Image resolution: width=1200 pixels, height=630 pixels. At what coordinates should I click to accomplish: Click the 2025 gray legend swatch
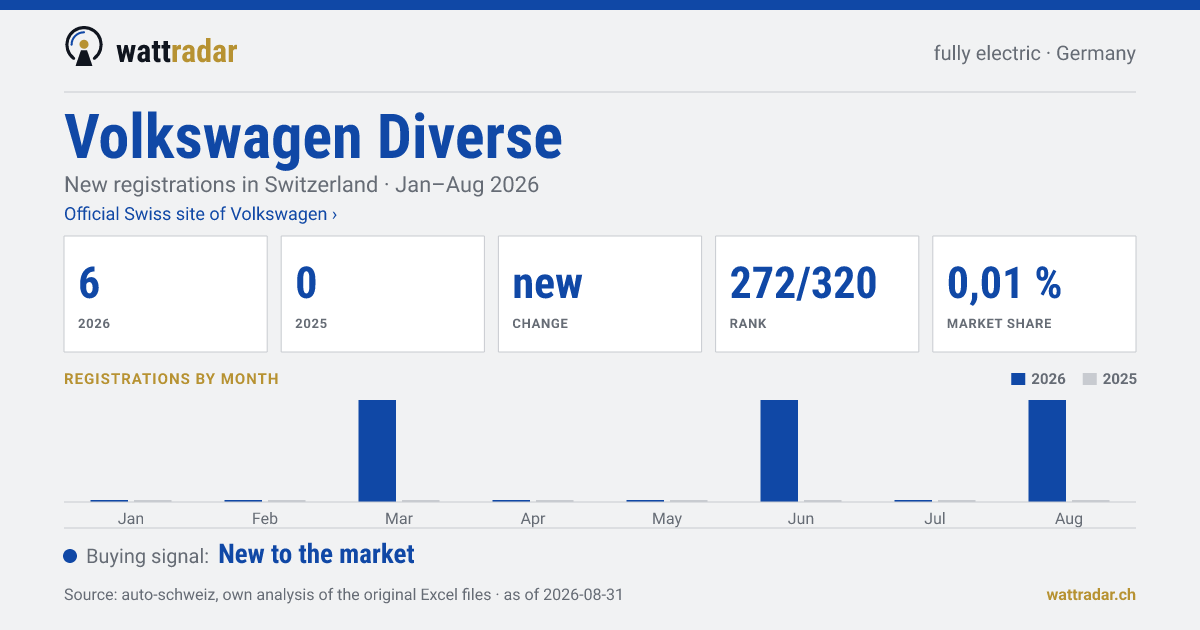tap(1090, 379)
